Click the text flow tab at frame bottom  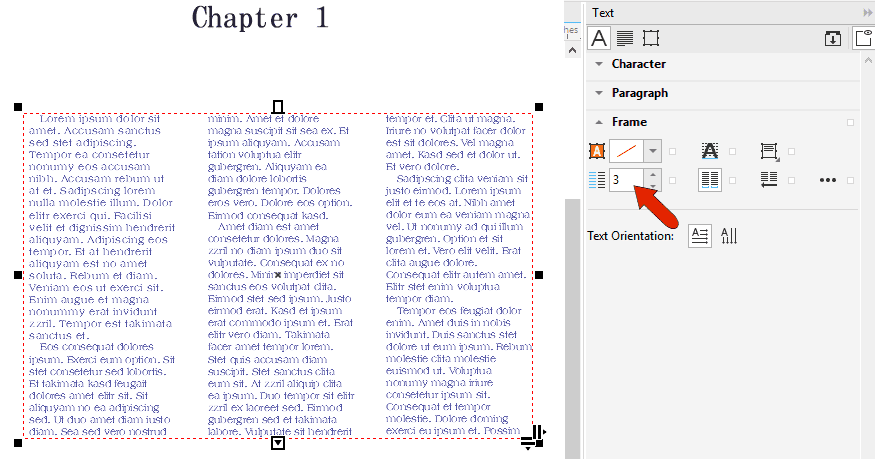[278, 442]
